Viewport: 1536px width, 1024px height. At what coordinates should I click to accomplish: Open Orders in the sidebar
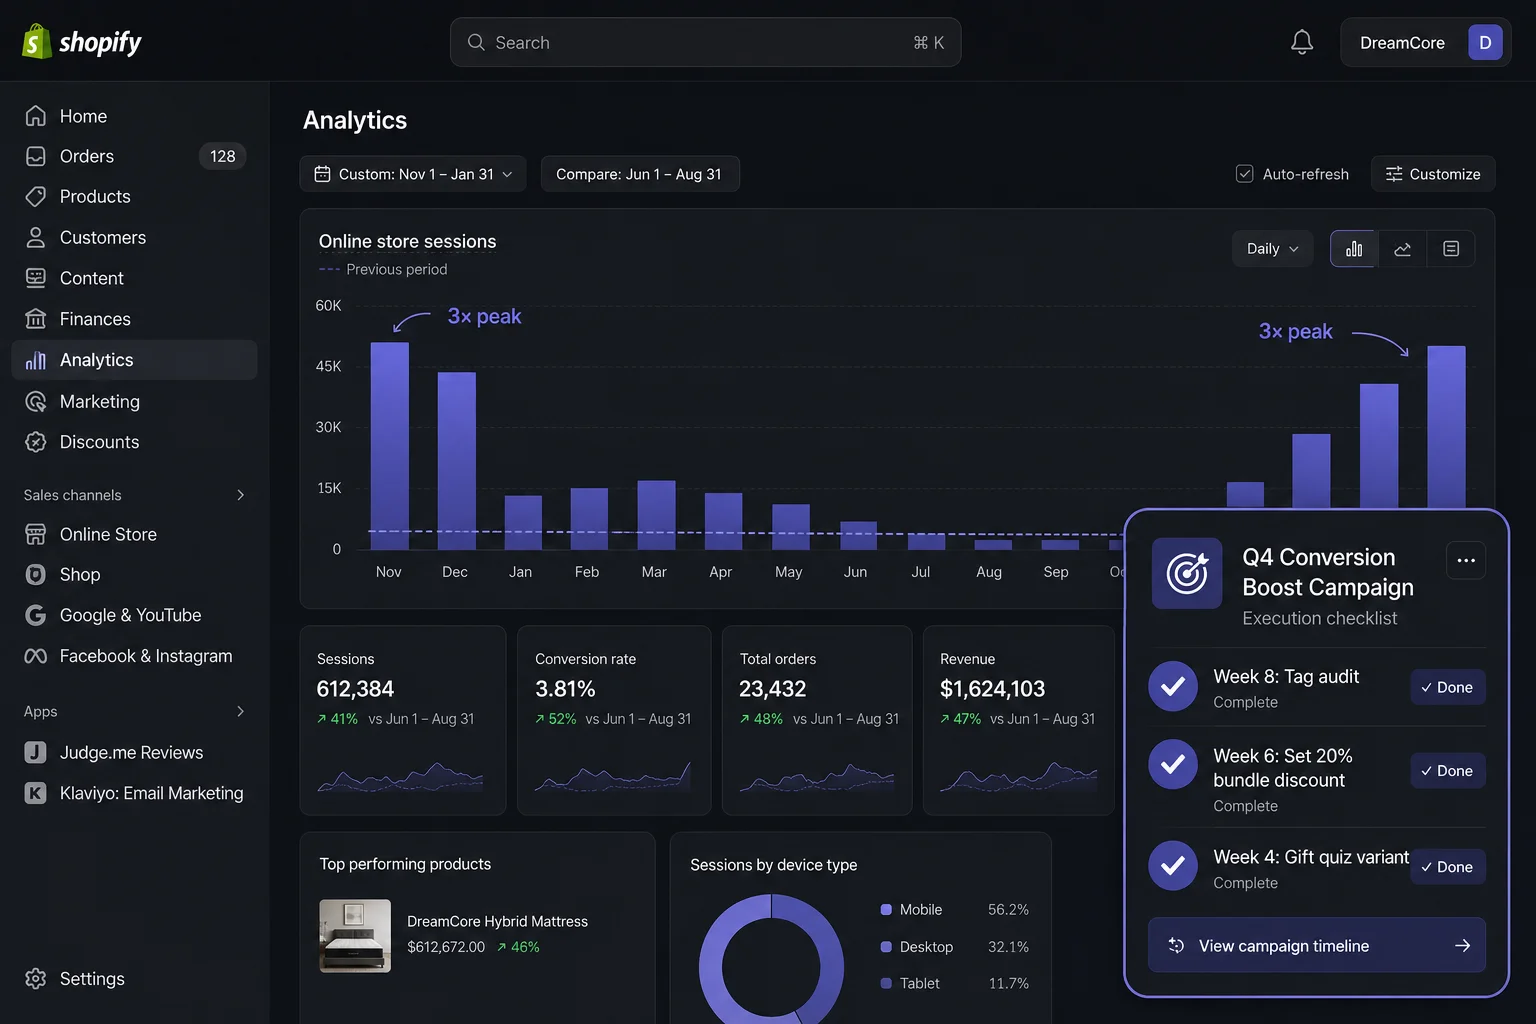[x=134, y=156]
